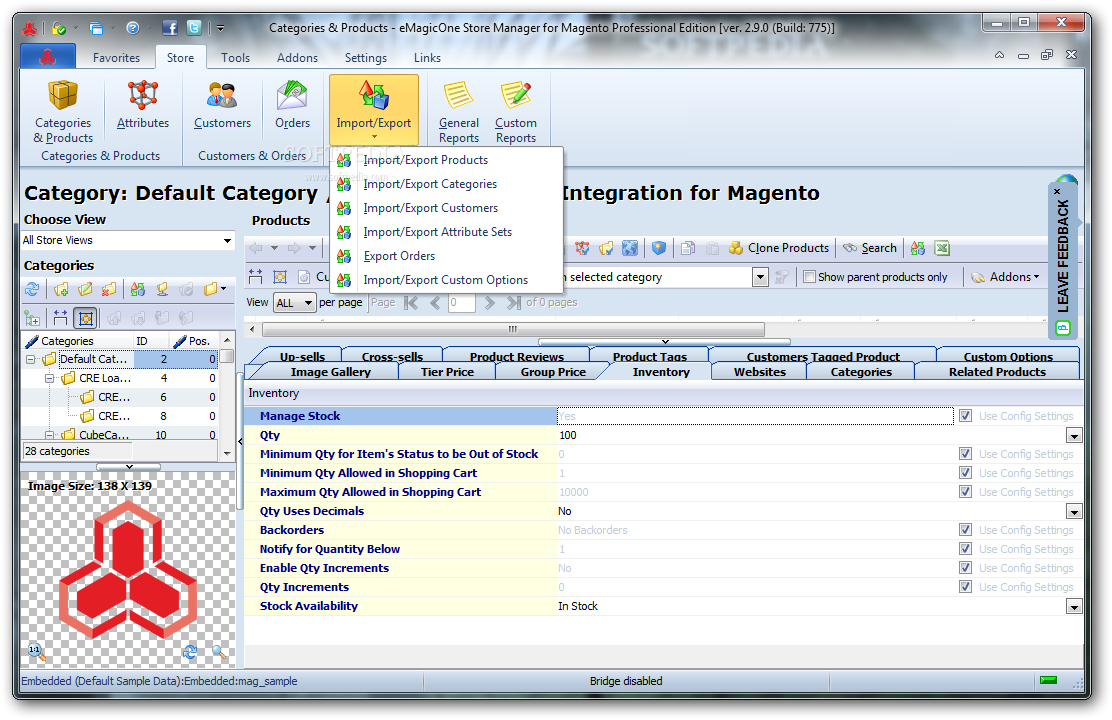Click the Facebook icon in title bar
Image resolution: width=1112 pixels, height=720 pixels.
(x=170, y=28)
